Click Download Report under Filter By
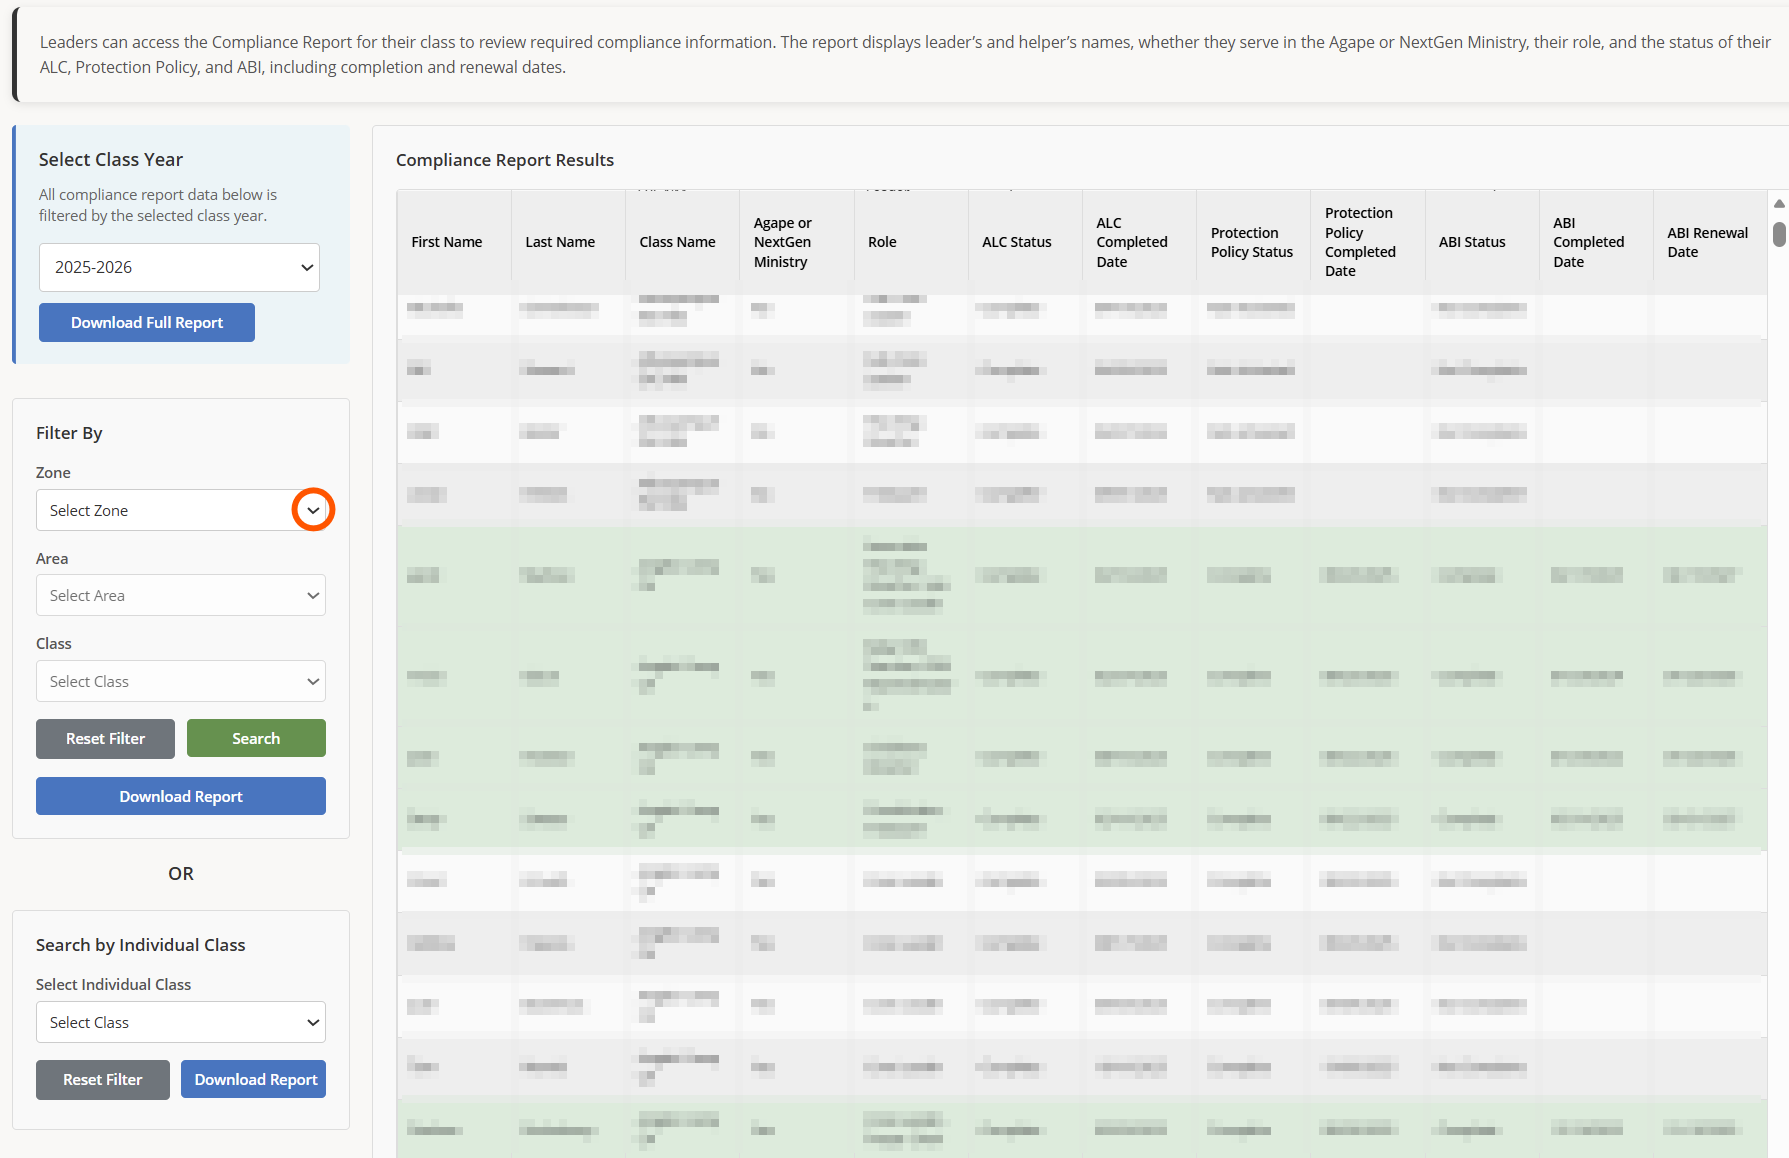The height and width of the screenshot is (1158, 1789). tap(181, 796)
